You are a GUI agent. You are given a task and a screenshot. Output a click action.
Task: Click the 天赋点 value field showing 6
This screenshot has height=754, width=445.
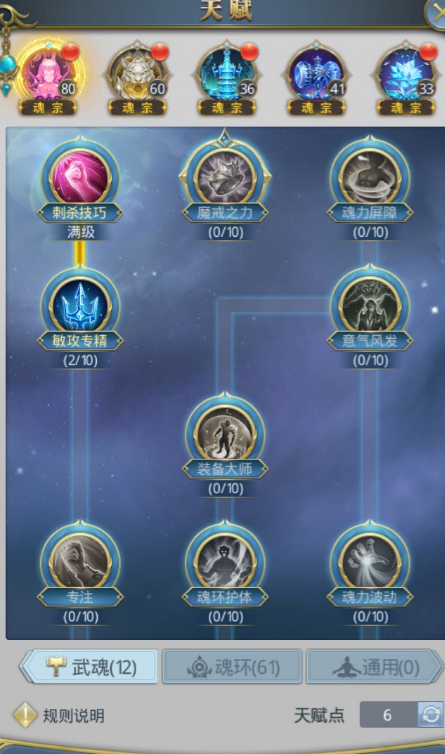pyautogui.click(x=388, y=715)
